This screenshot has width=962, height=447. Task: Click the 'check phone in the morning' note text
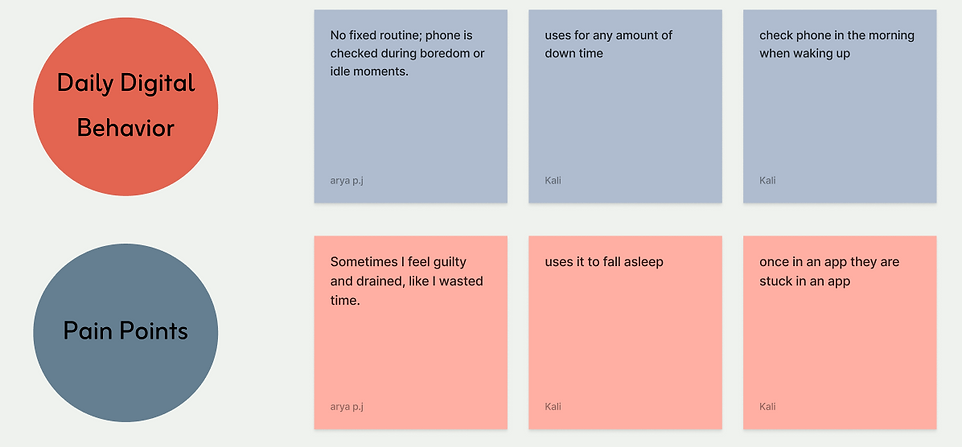837,44
